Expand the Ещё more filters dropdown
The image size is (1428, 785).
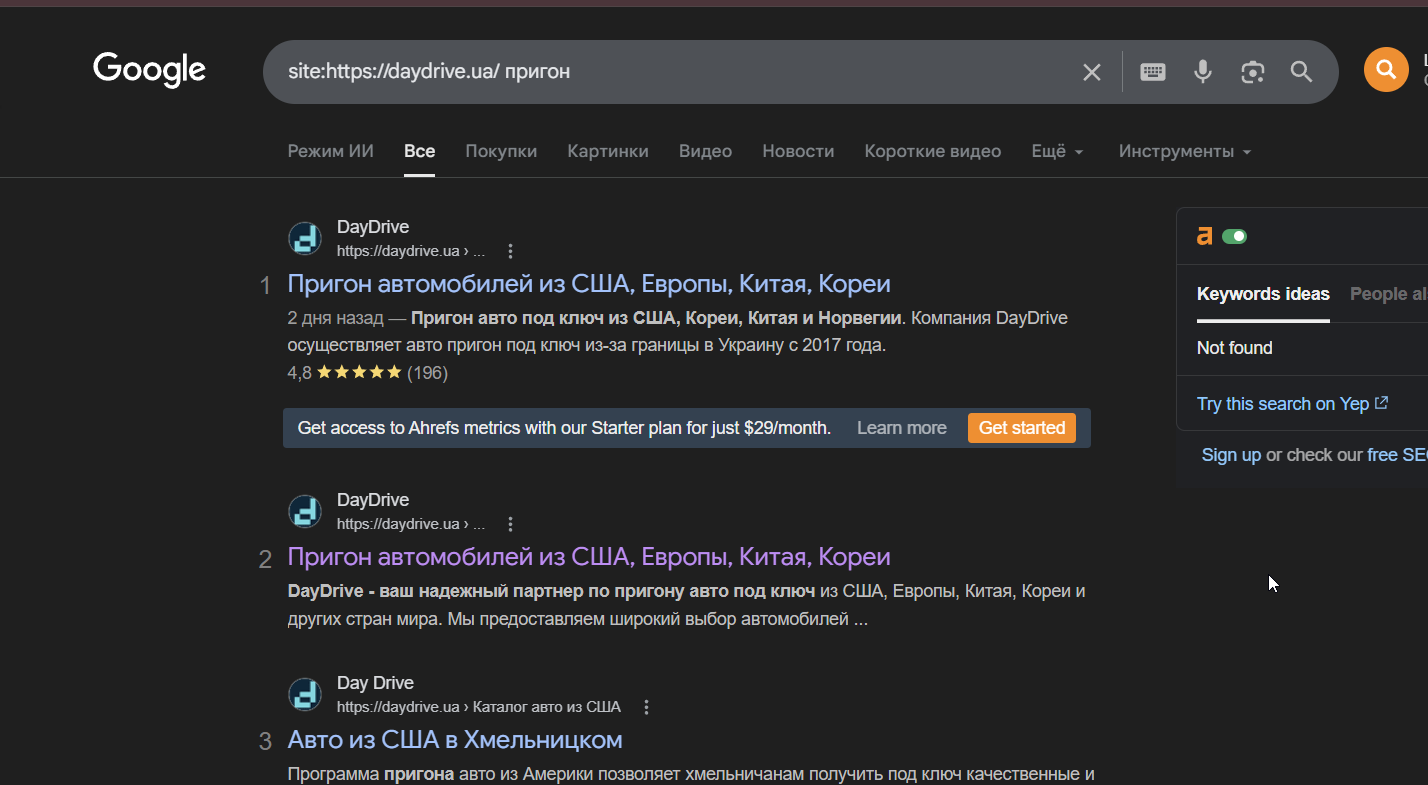pyautogui.click(x=1057, y=152)
